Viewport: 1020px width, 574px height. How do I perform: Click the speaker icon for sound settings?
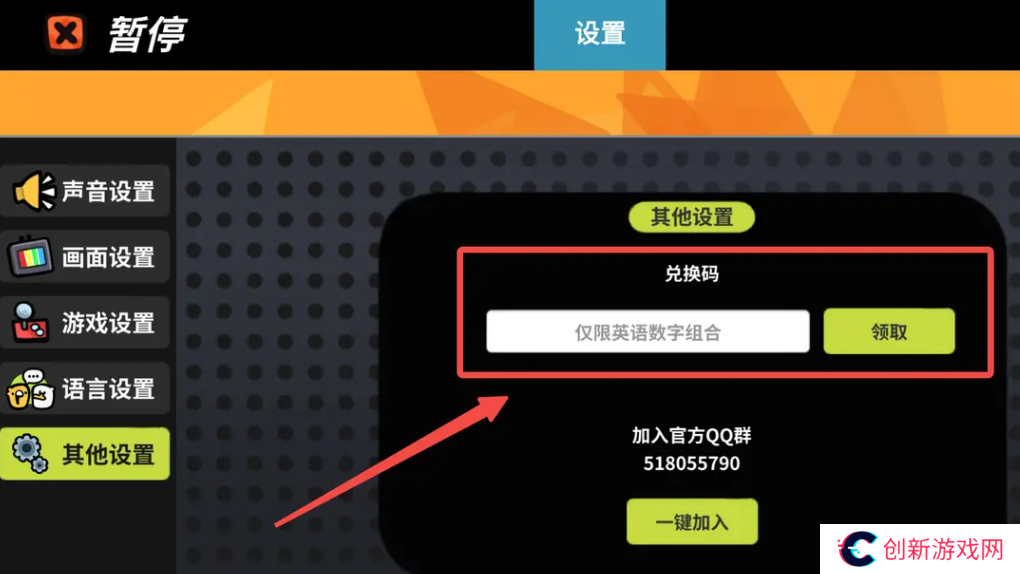click(x=34, y=191)
